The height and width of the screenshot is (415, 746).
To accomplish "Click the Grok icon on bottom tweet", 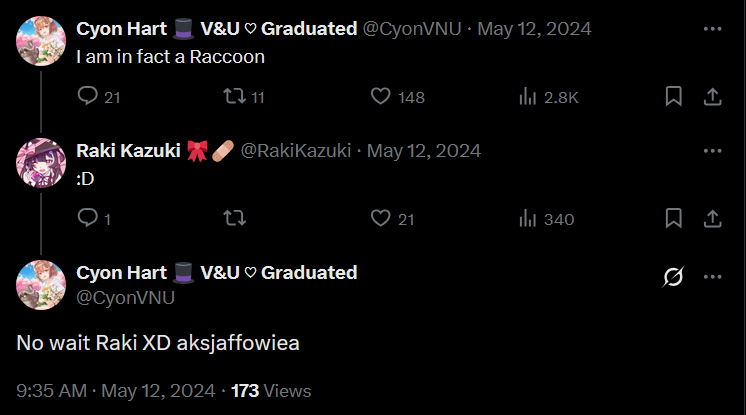I will [673, 277].
